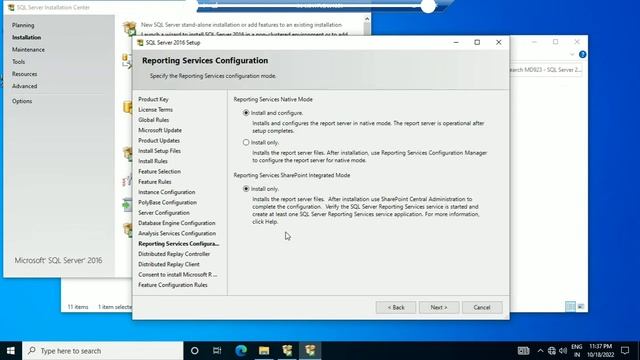Open Planning in Installation Center sidebar
Image resolution: width=640 pixels, height=360 pixels.
pos(23,25)
